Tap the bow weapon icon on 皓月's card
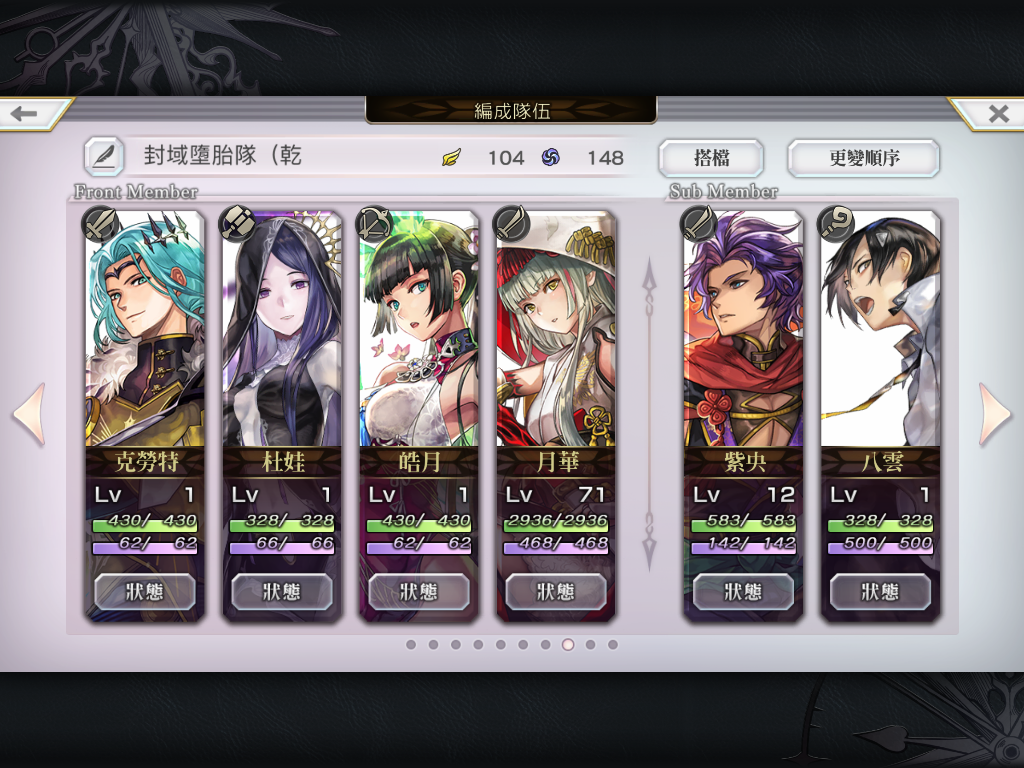 (x=374, y=223)
